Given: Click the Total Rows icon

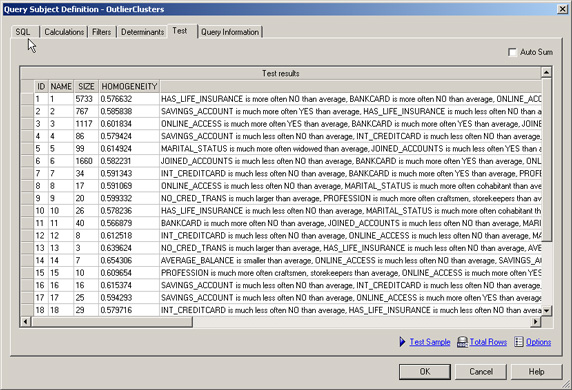Looking at the screenshot, I should 462,342.
